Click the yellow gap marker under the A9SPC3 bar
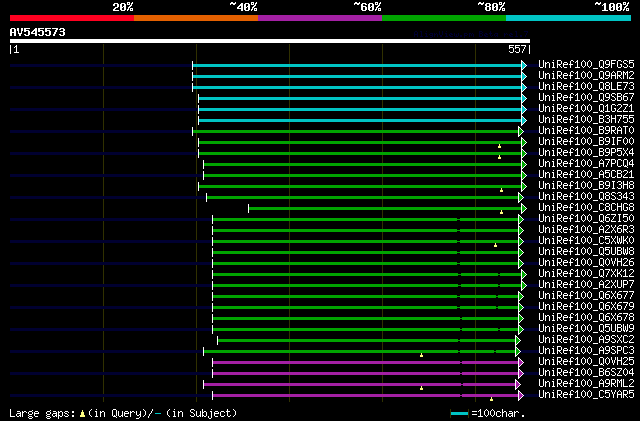The image size is (640, 421). coord(422,355)
